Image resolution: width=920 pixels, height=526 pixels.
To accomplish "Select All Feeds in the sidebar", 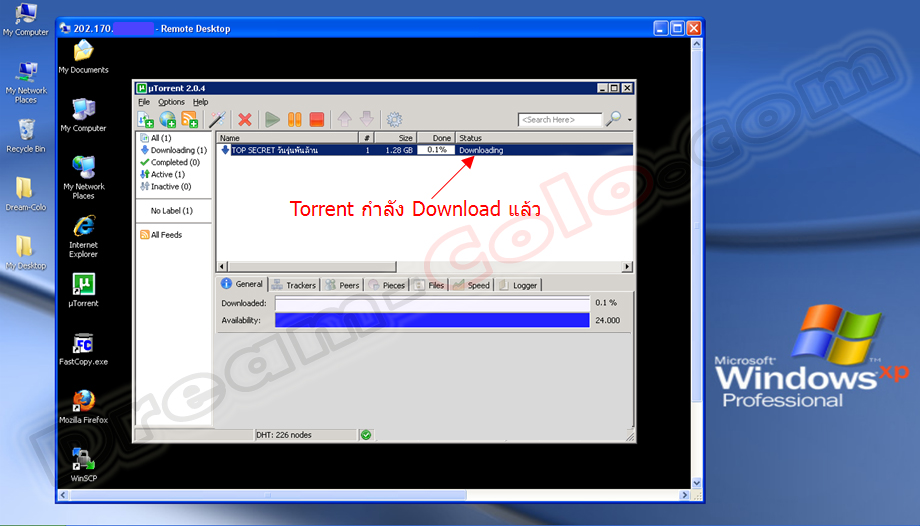I will (x=161, y=235).
